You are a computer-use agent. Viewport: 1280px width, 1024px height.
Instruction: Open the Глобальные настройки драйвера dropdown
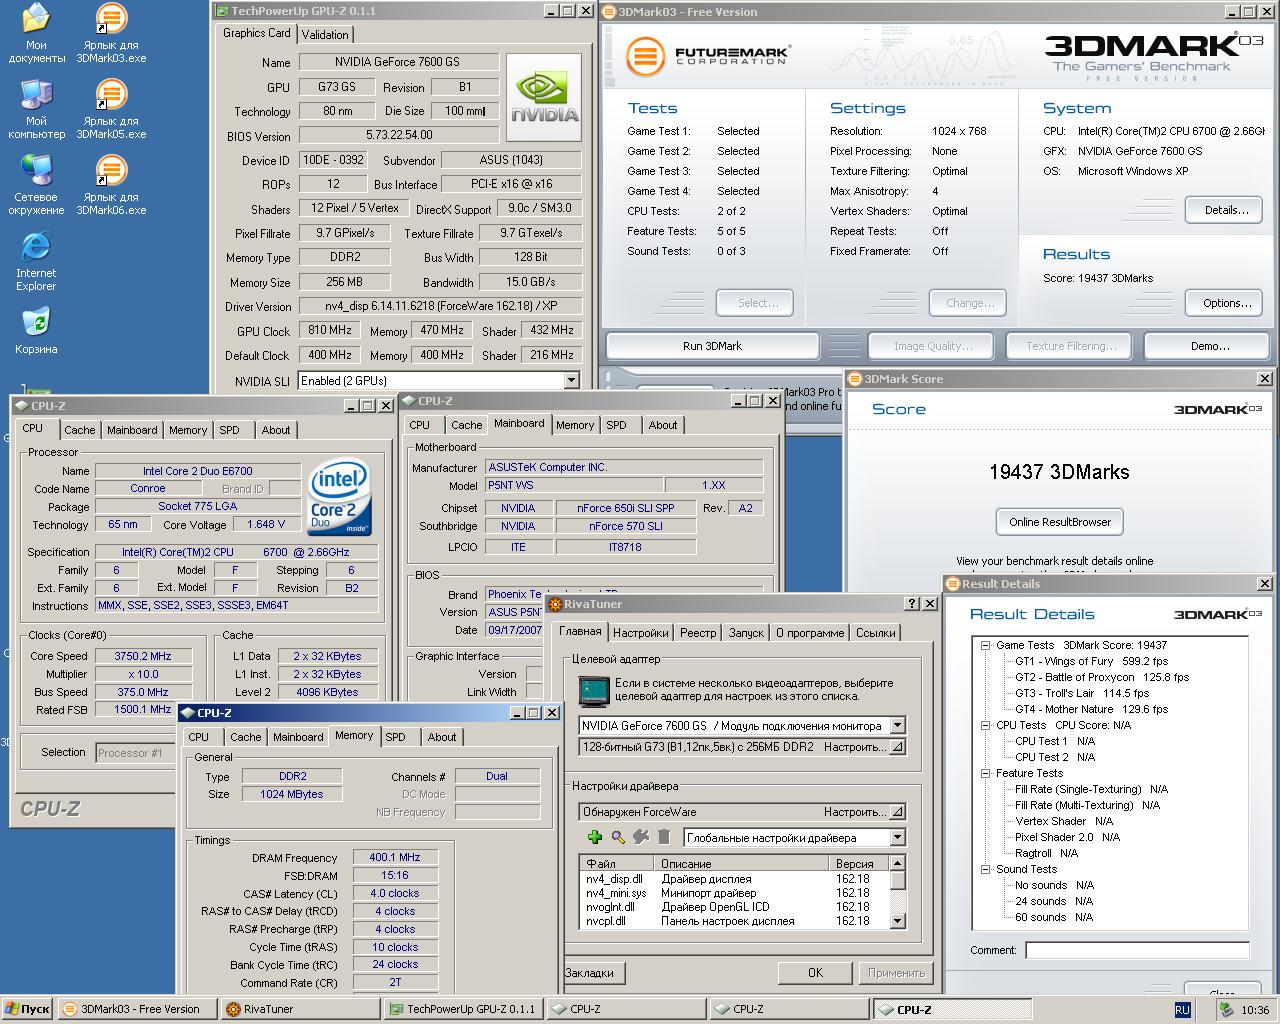[897, 837]
